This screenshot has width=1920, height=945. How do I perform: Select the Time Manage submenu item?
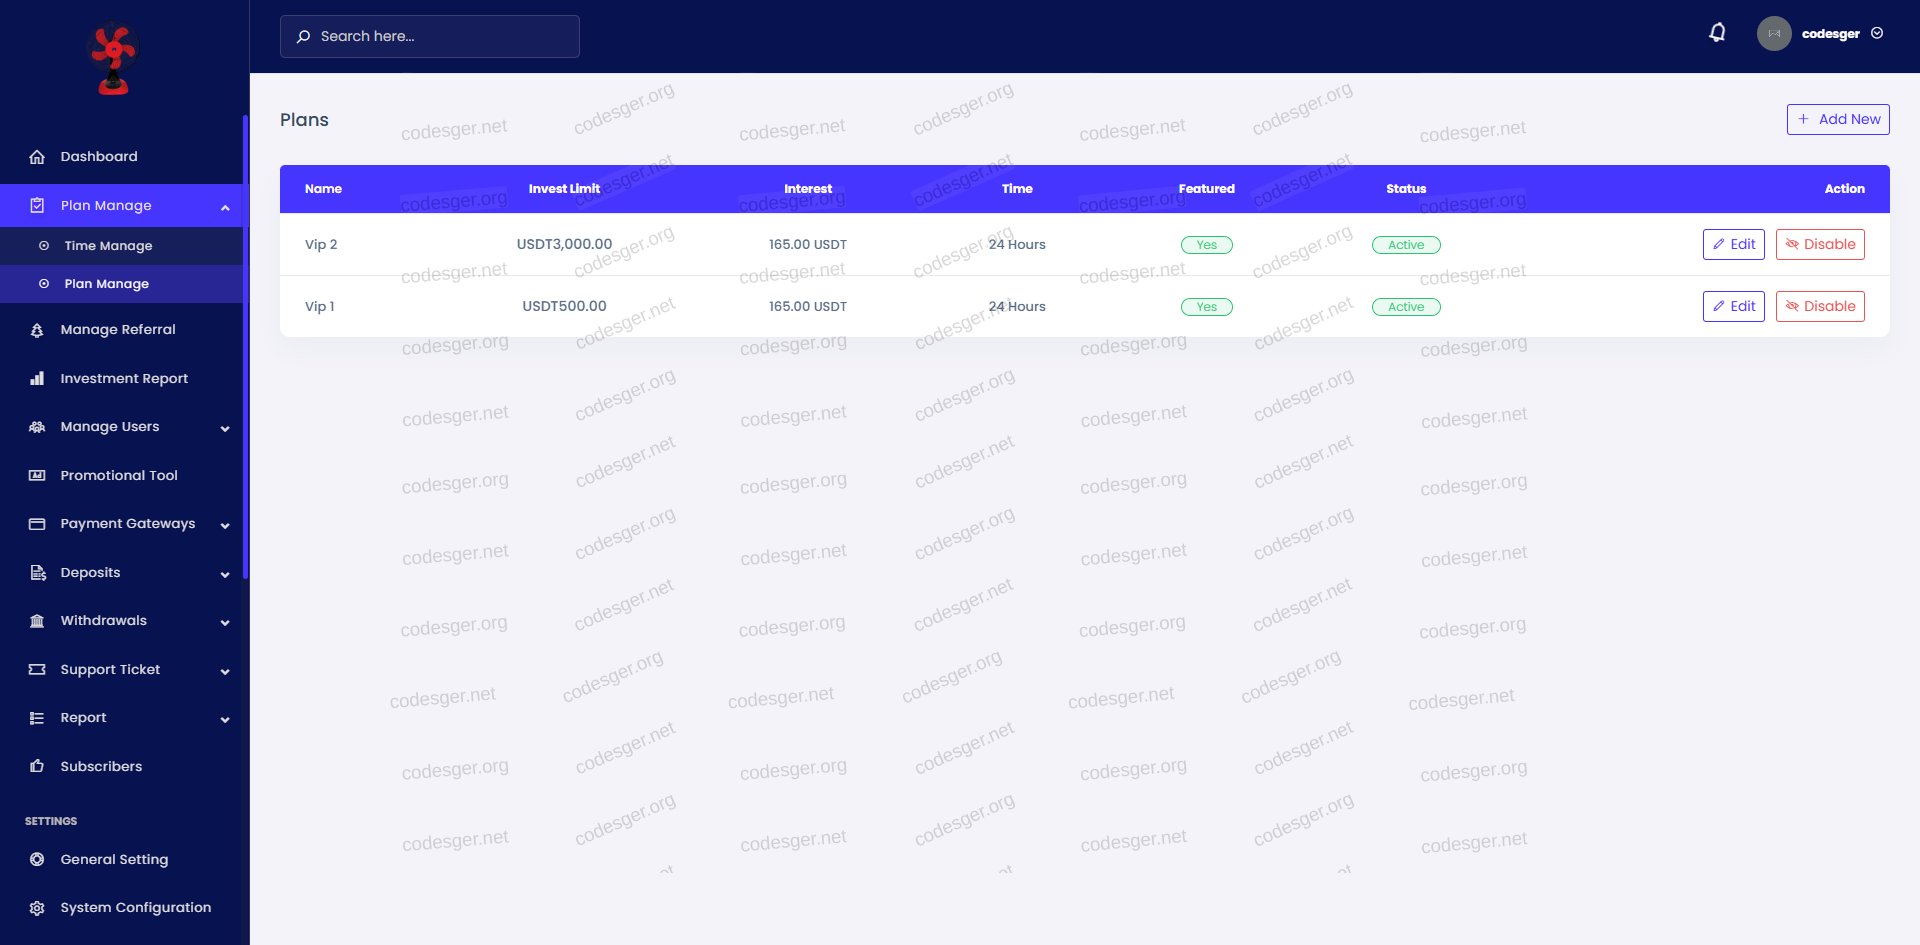108,246
